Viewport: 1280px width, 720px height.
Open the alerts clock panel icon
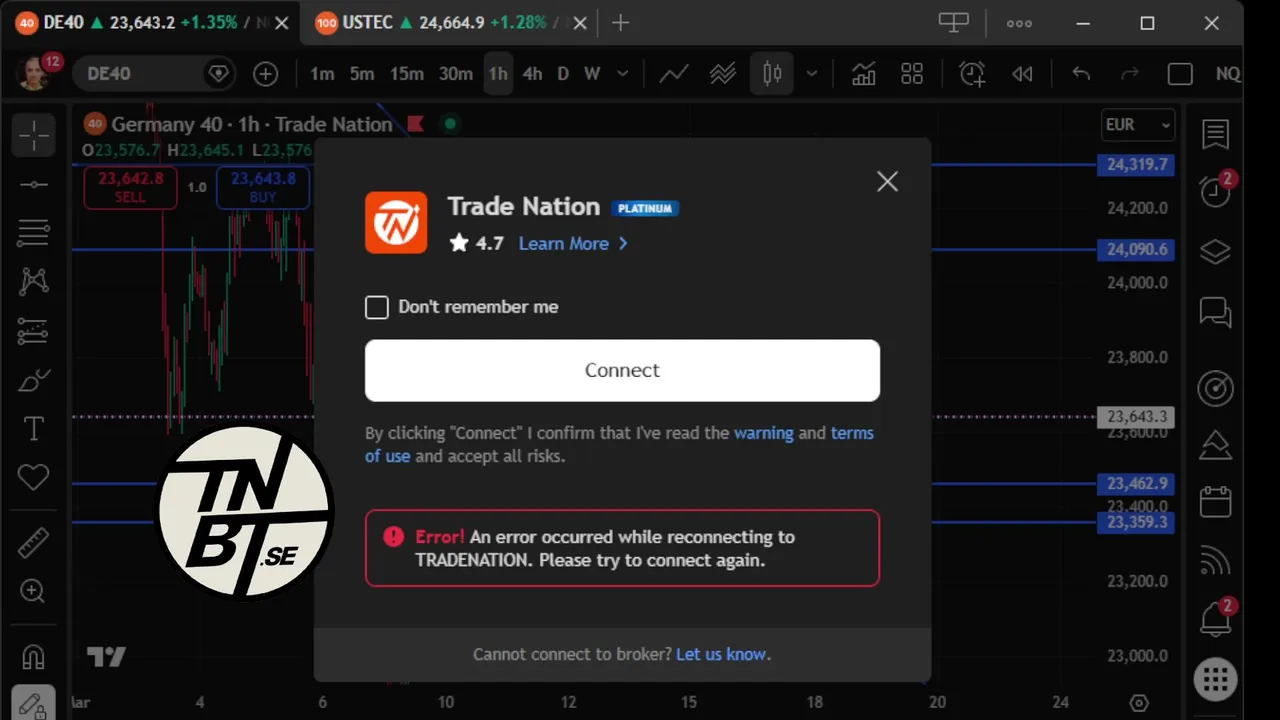pyautogui.click(x=1215, y=190)
